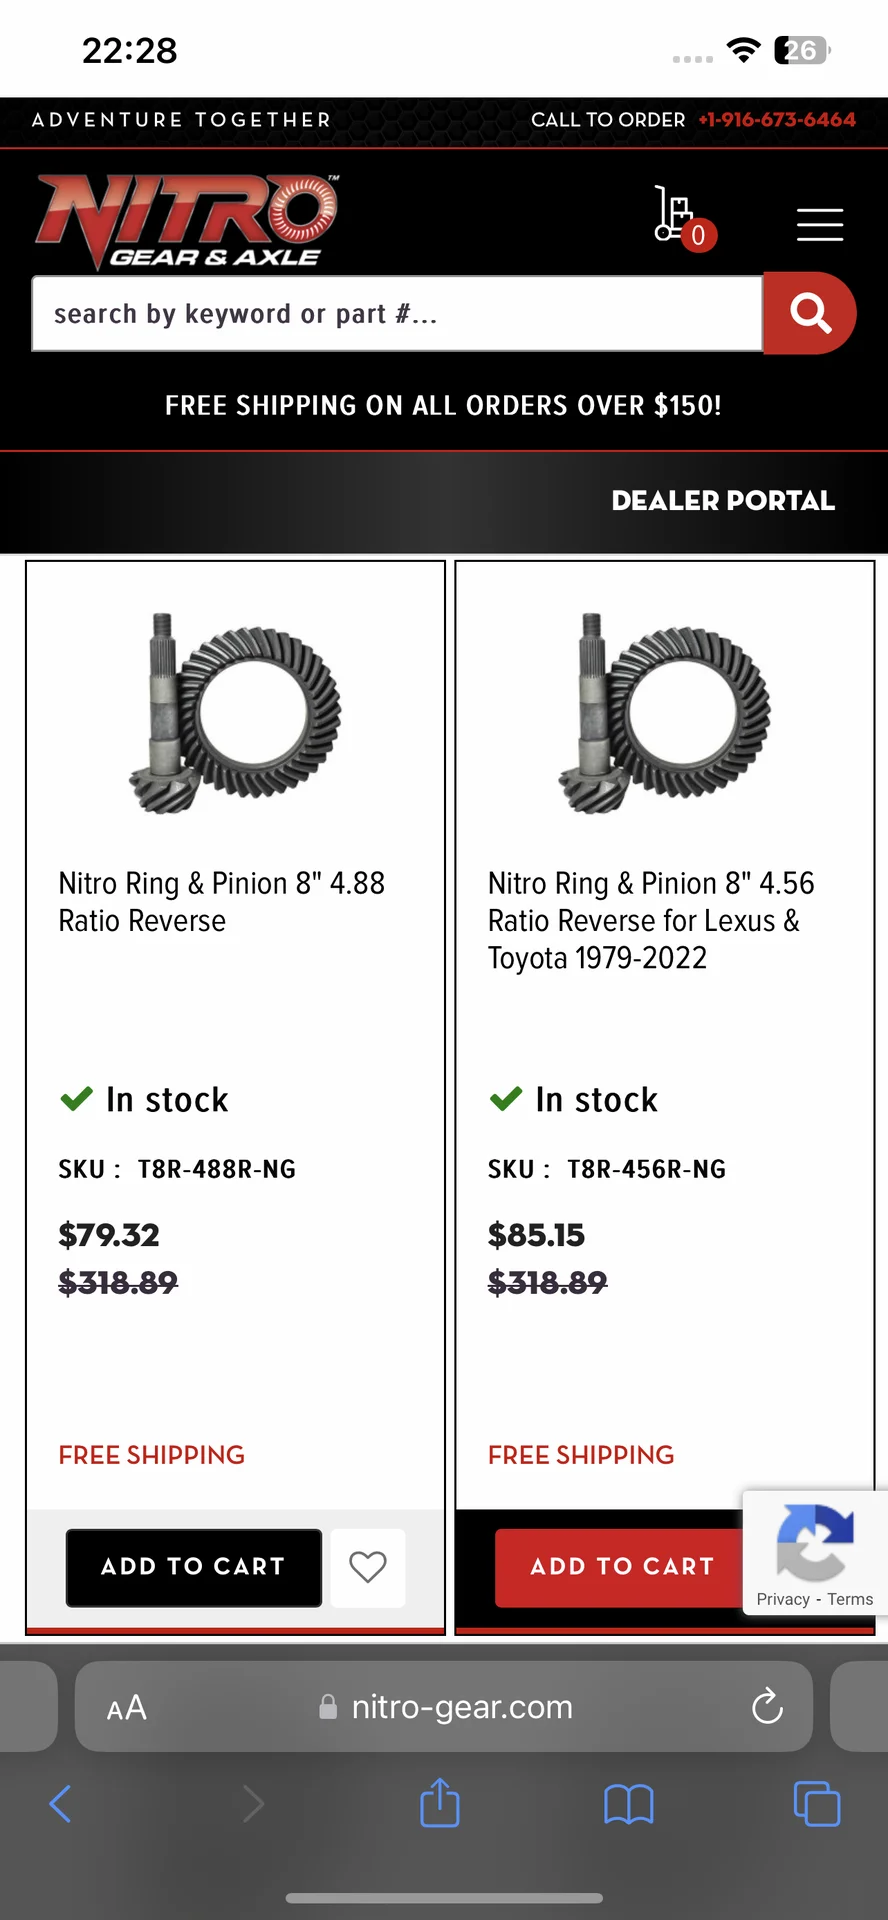The image size is (888, 1920).
Task: Open the 4.56 ring & pinion image
Action: point(665,712)
